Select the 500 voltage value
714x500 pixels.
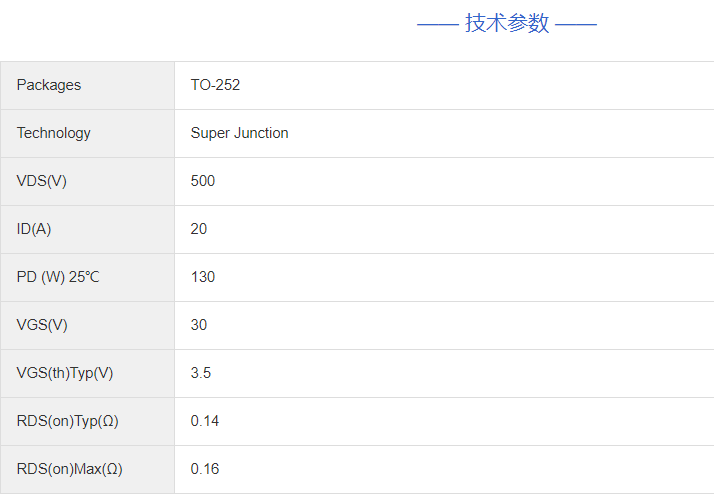(203, 181)
